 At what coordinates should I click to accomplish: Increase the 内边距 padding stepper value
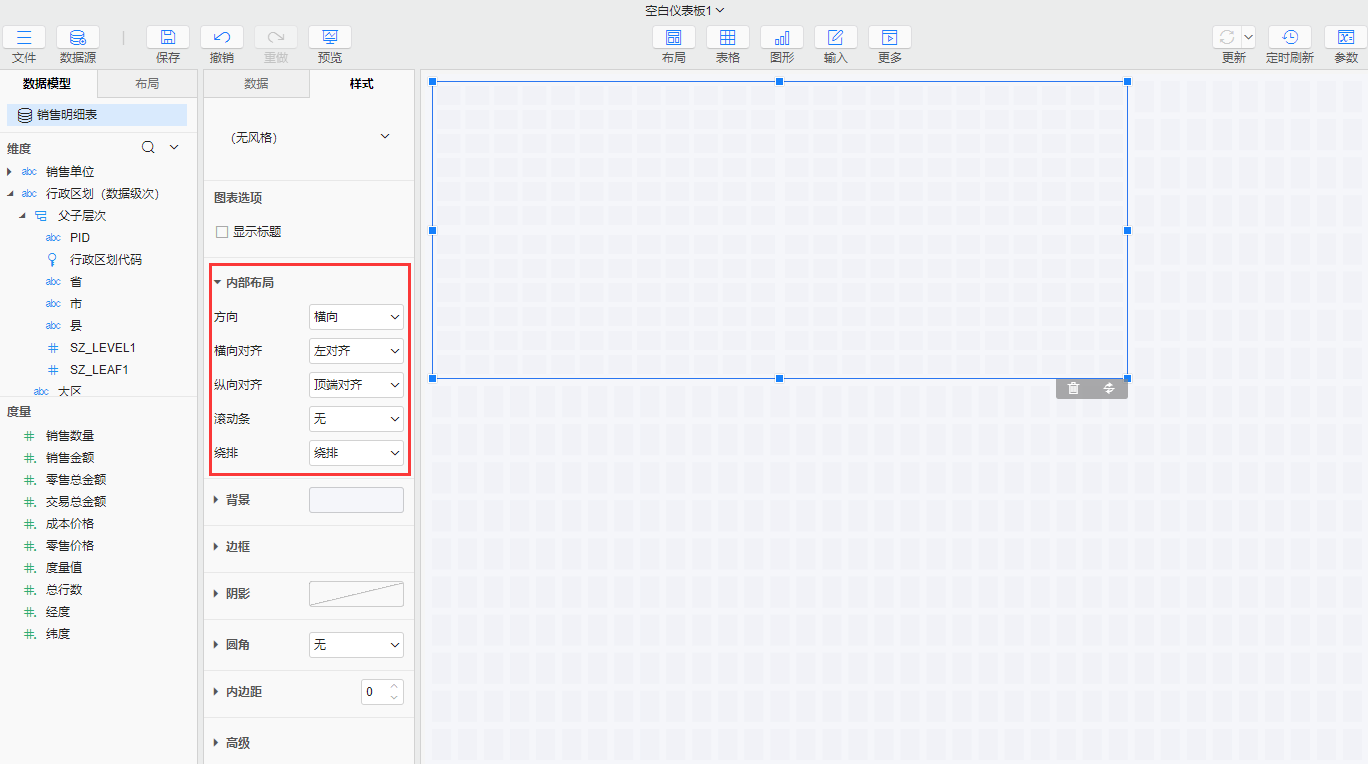click(x=394, y=686)
